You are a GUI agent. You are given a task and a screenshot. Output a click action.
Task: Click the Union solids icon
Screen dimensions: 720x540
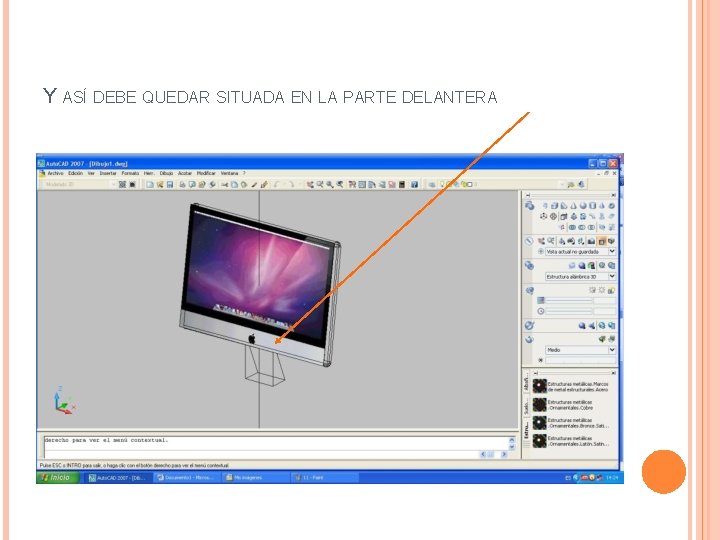(x=572, y=227)
